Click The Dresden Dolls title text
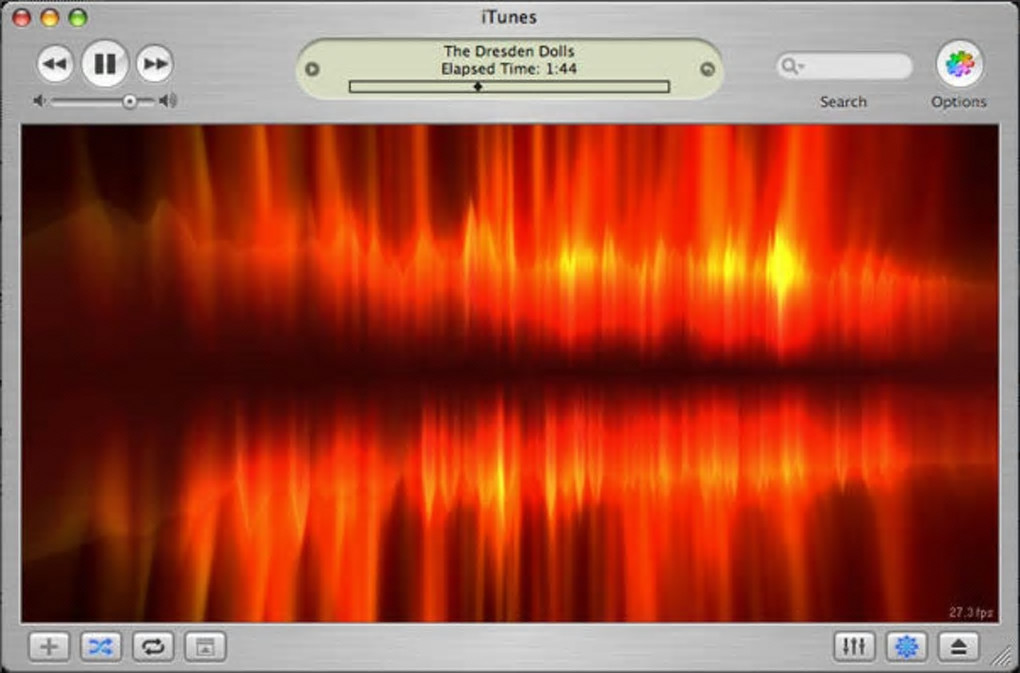This screenshot has height=673, width=1020. click(x=509, y=51)
